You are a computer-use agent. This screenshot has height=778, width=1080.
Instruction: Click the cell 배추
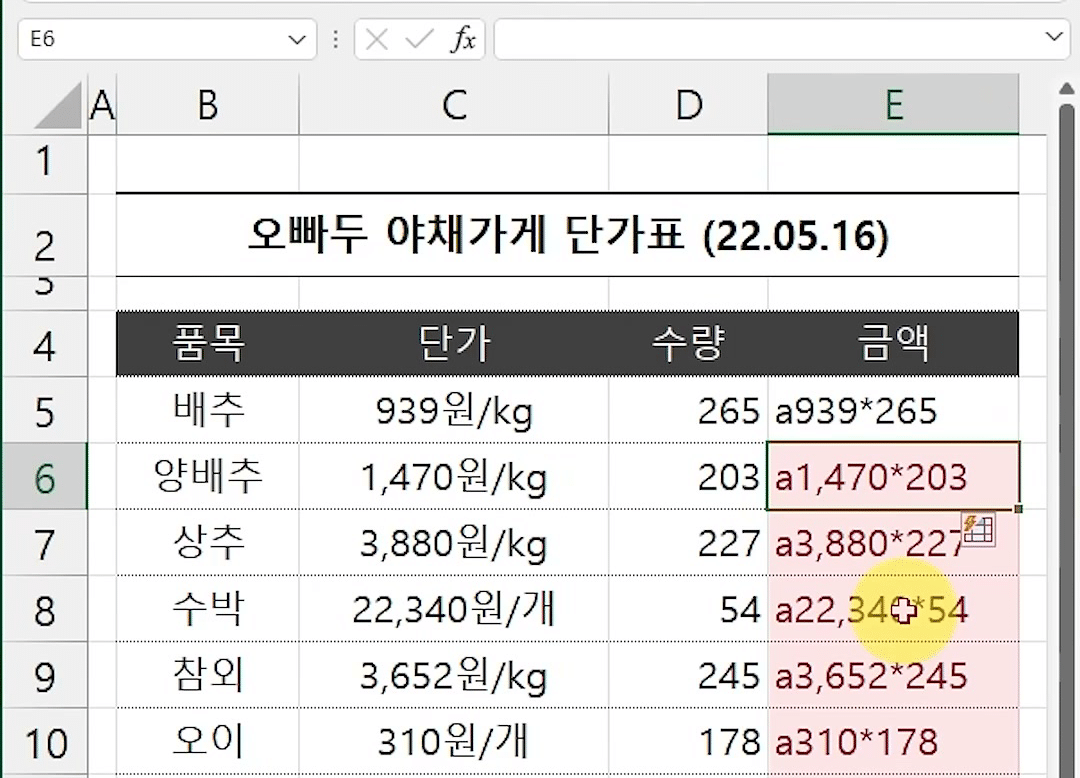[x=208, y=410]
